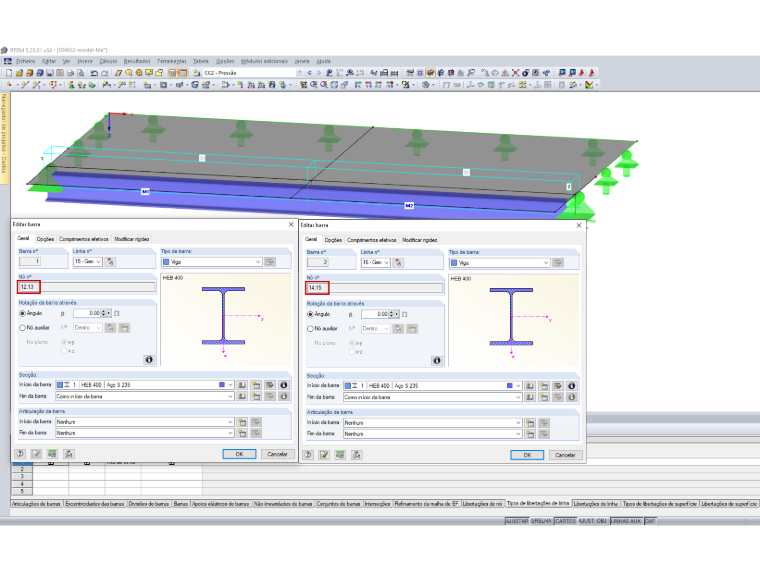The width and height of the screenshot is (760, 570).
Task: Pick line graphically in left dialog
Action: 110,262
